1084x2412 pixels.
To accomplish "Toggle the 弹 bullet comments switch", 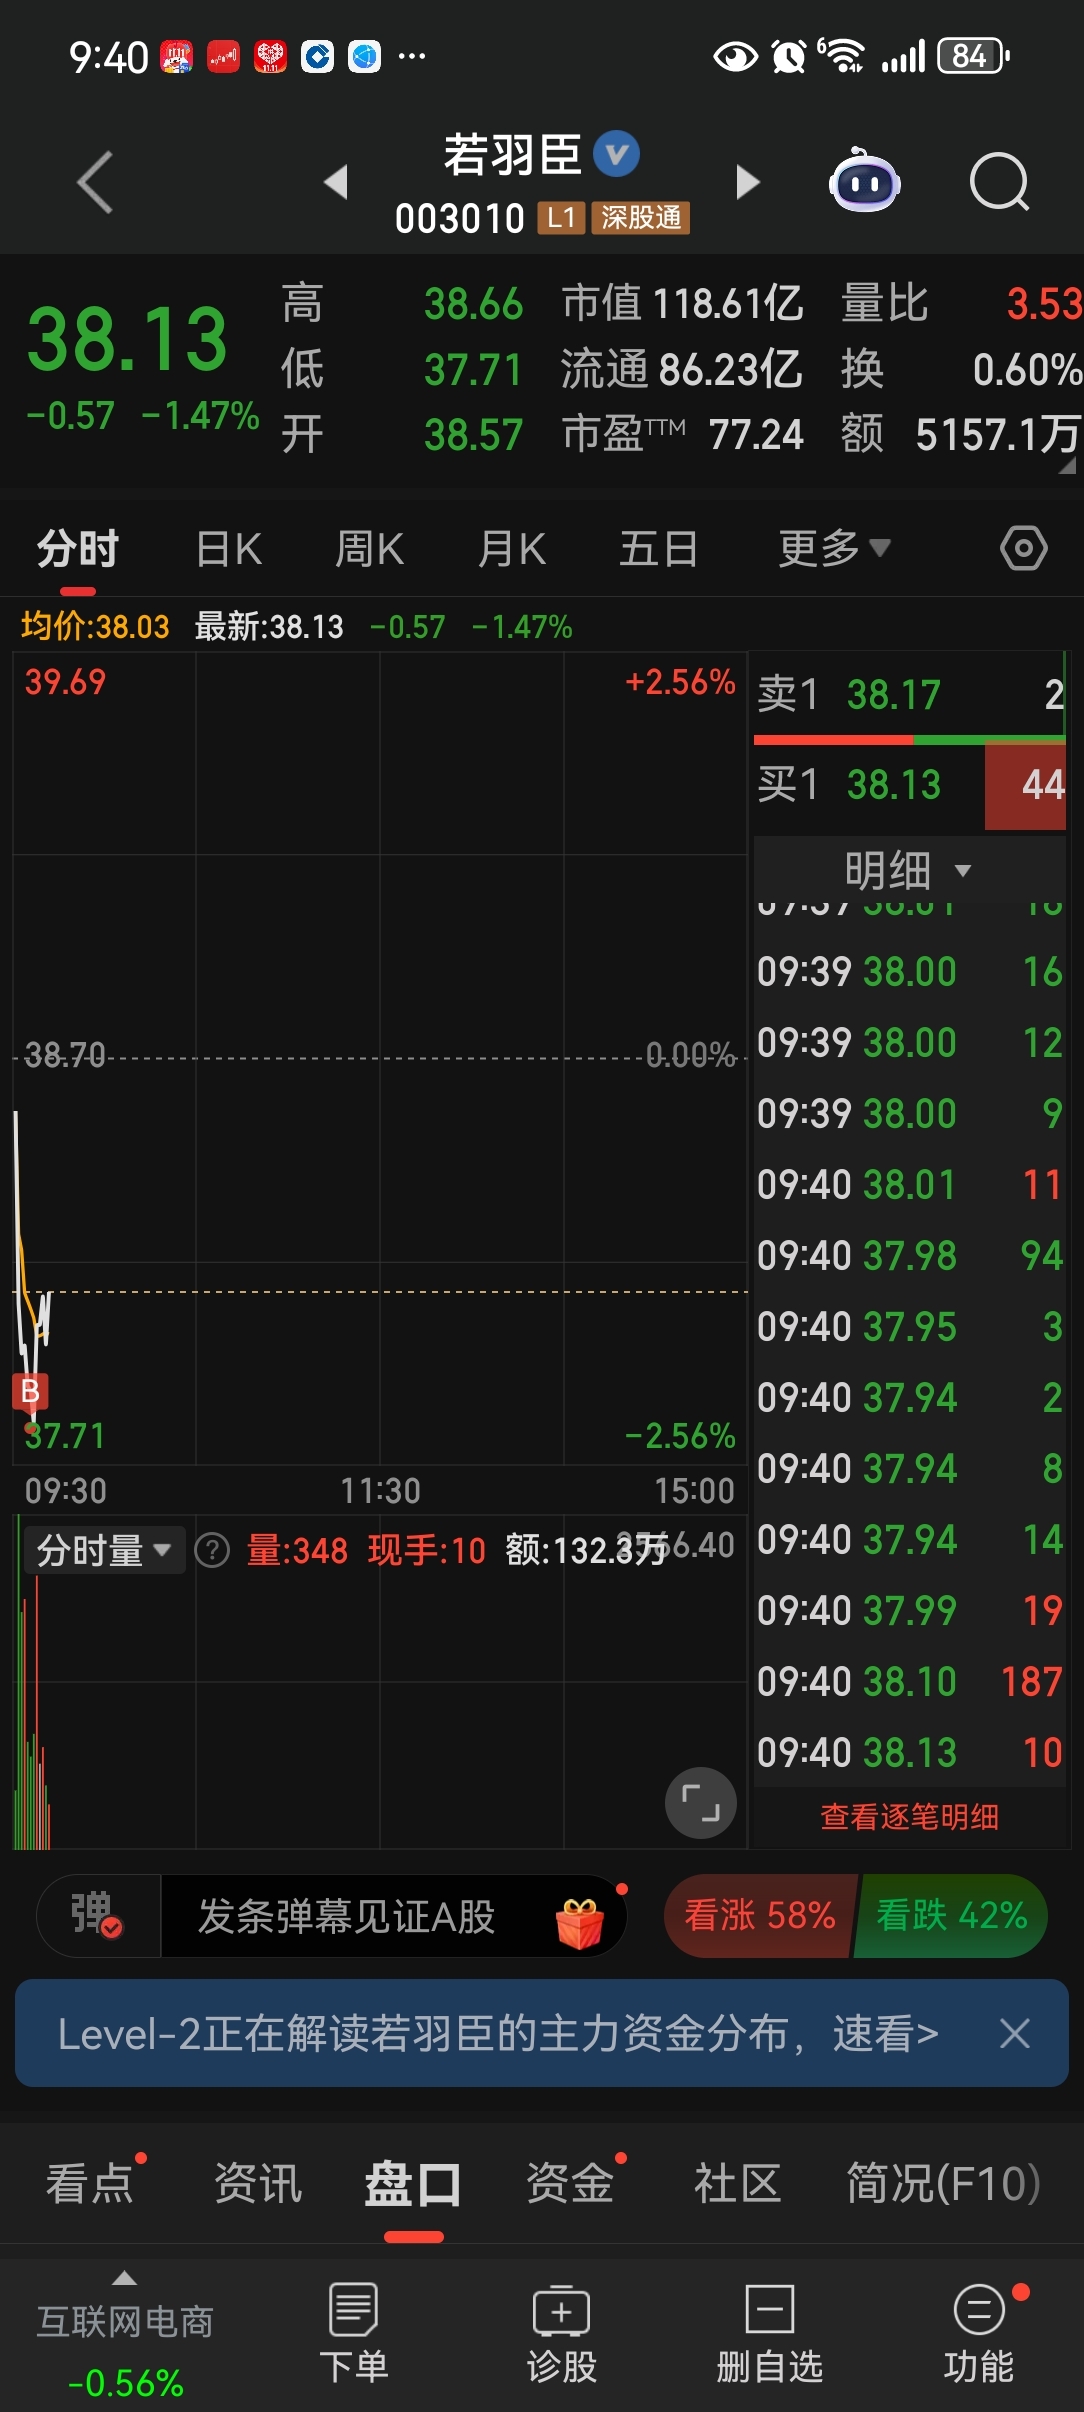I will tap(97, 1915).
